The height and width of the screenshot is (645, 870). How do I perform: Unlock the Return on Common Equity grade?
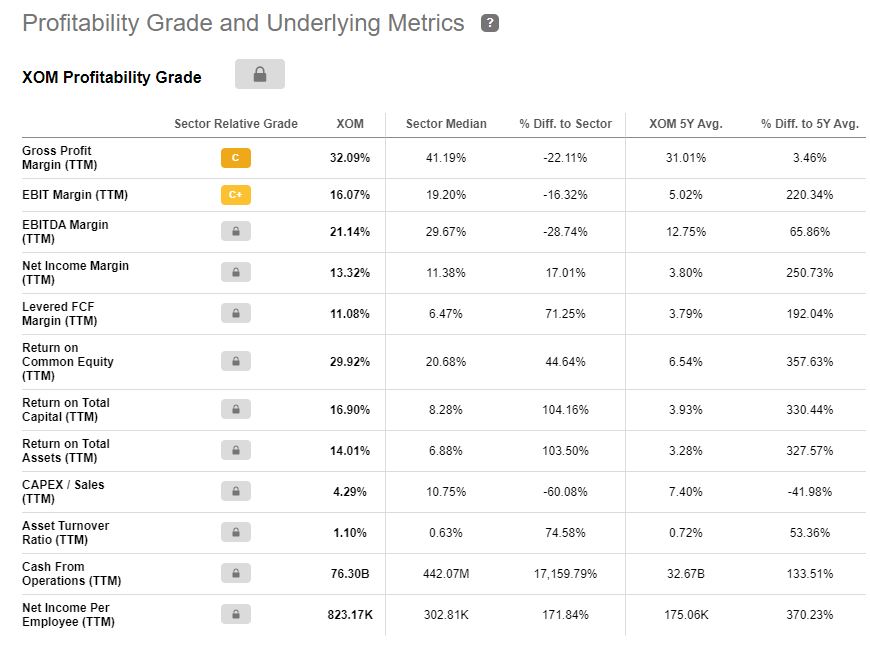coord(236,362)
